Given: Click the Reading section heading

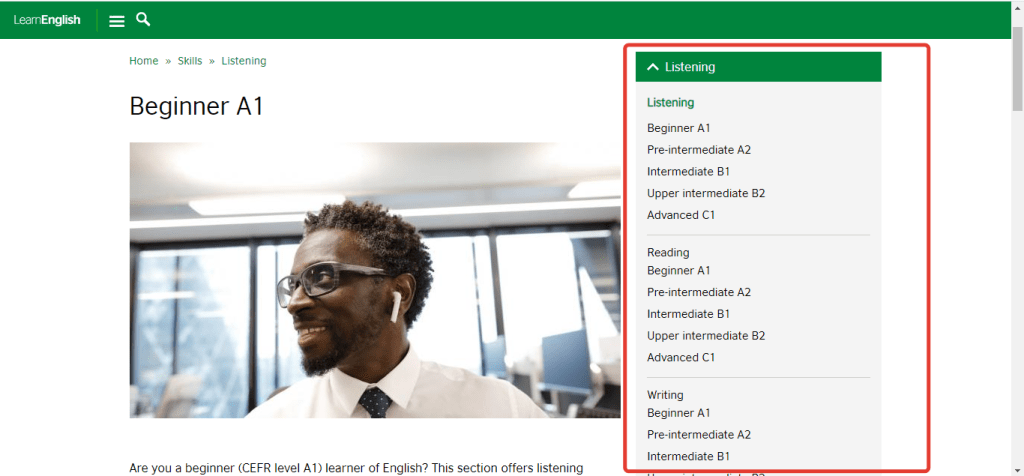Looking at the screenshot, I should 668,252.
